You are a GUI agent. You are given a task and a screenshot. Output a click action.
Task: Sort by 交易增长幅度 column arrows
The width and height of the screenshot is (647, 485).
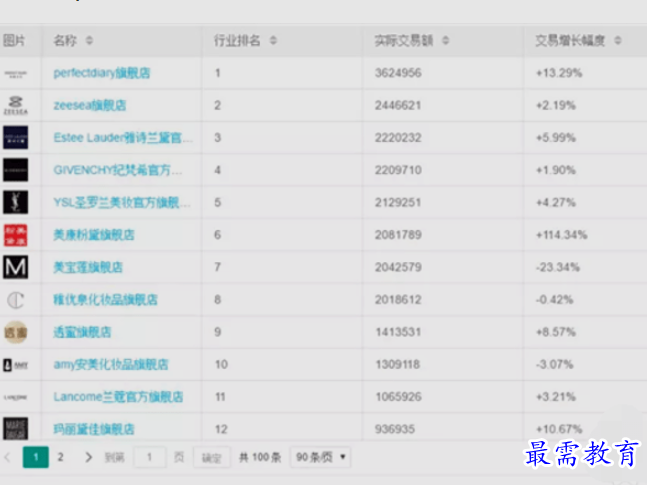click(x=618, y=40)
